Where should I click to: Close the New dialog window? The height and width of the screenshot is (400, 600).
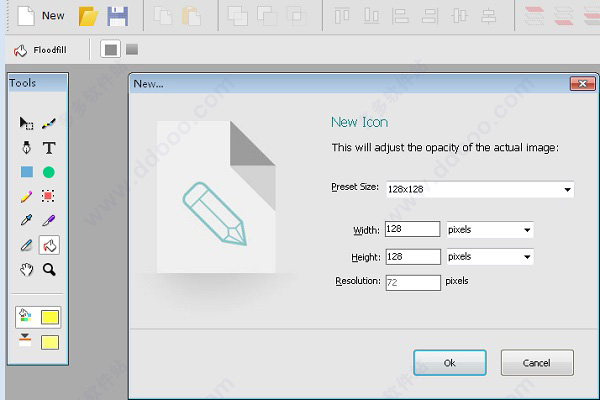[582, 83]
